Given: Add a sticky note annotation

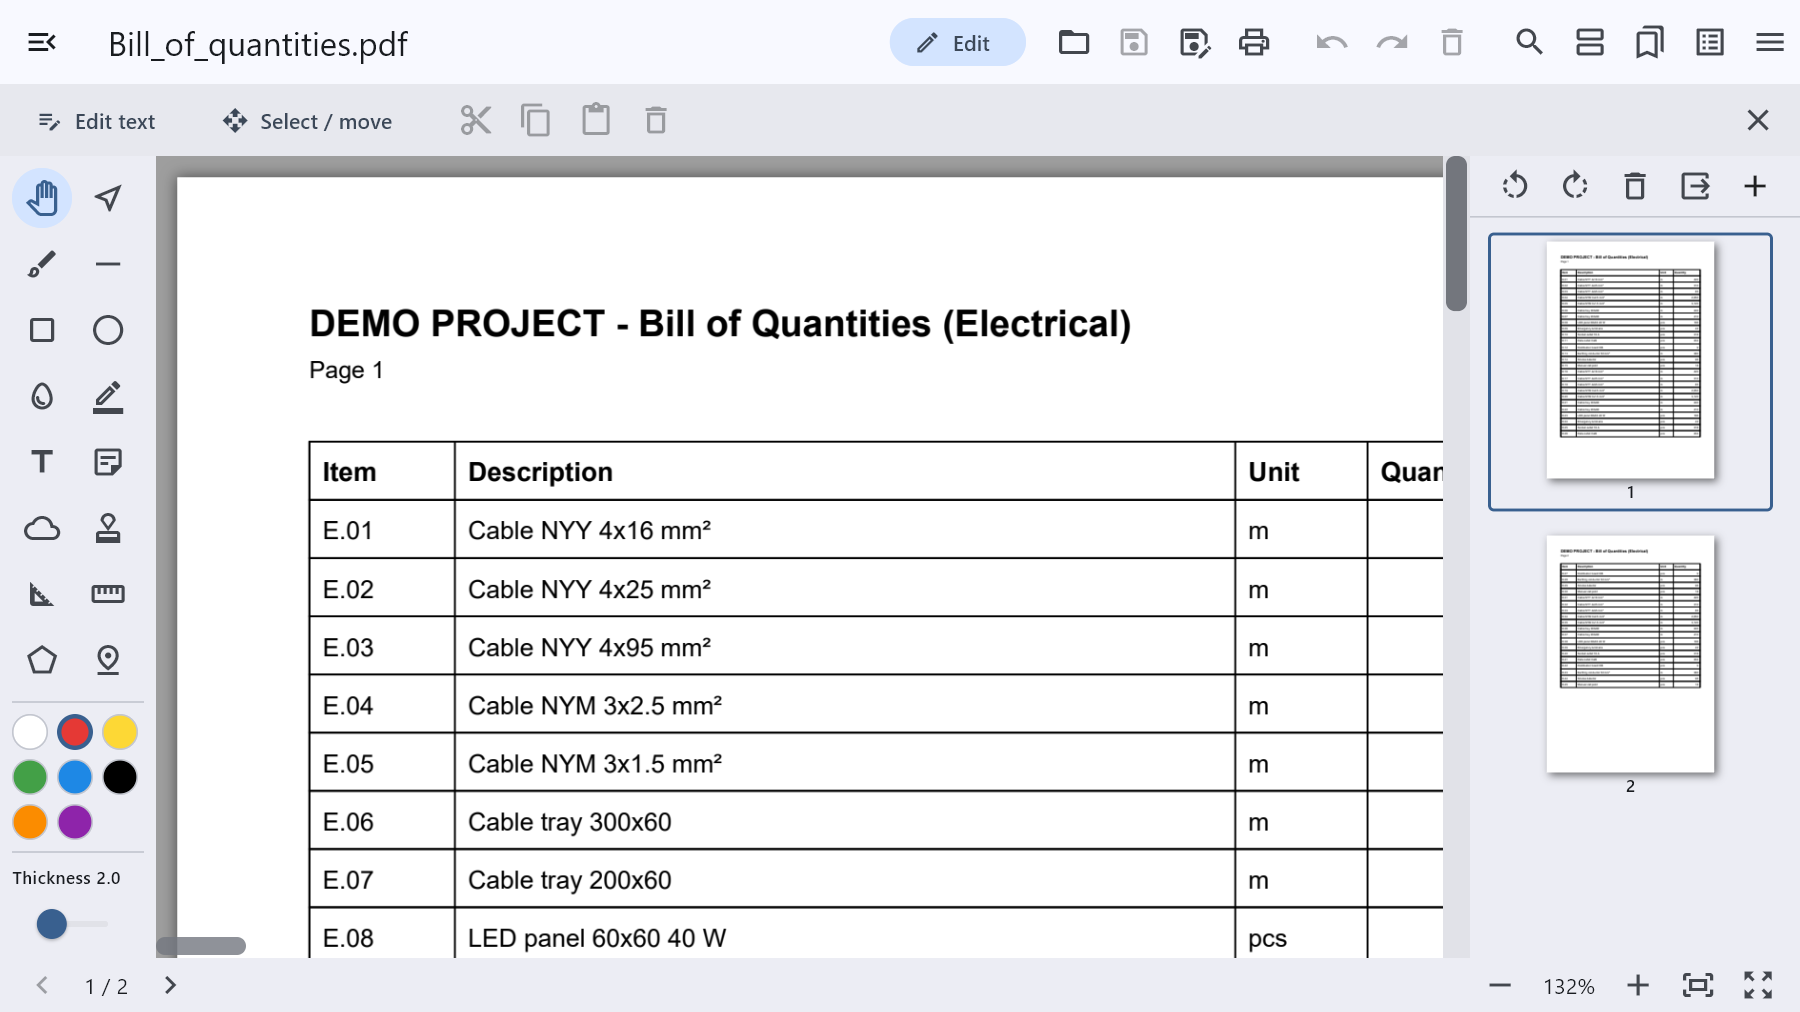Looking at the screenshot, I should (x=108, y=462).
